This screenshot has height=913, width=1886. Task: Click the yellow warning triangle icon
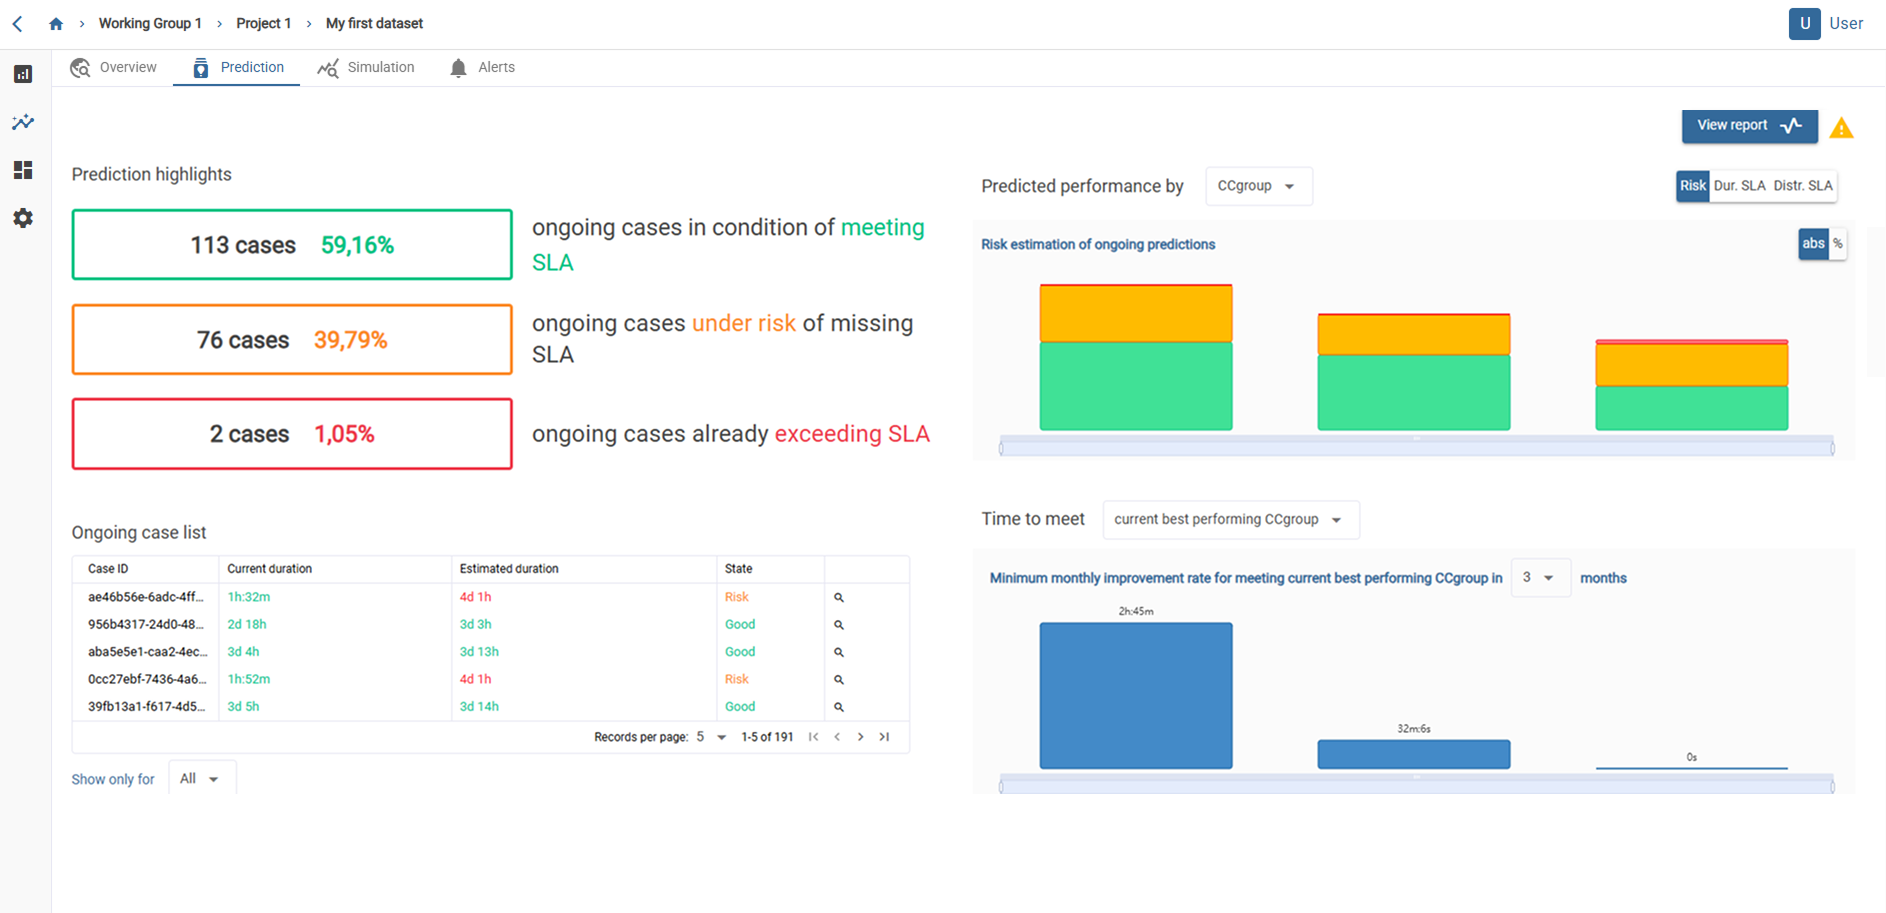(1841, 128)
